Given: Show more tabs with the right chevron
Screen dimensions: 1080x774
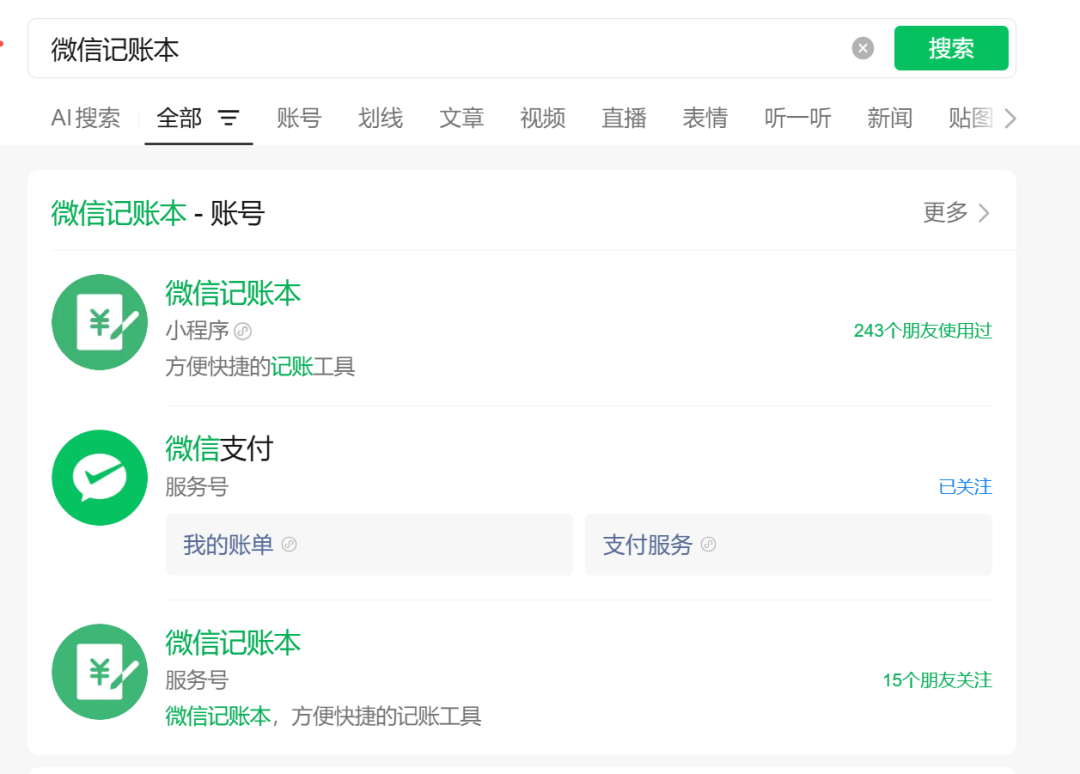Looking at the screenshot, I should pyautogui.click(x=1010, y=118).
